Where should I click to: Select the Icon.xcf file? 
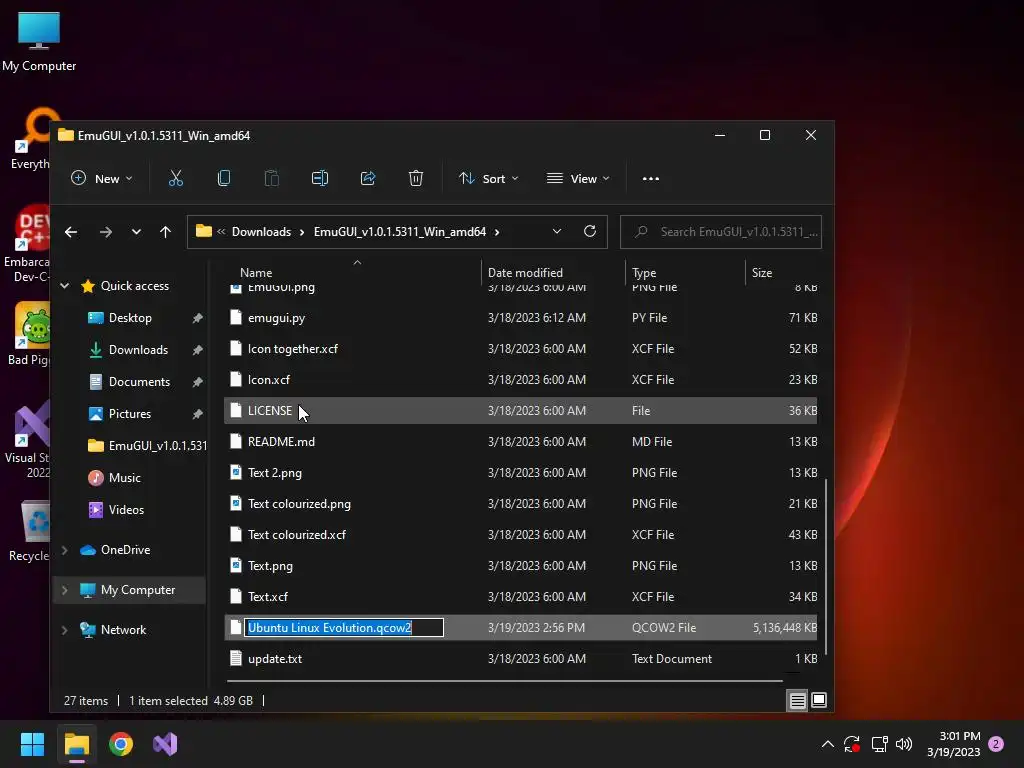pyautogui.click(x=520, y=380)
